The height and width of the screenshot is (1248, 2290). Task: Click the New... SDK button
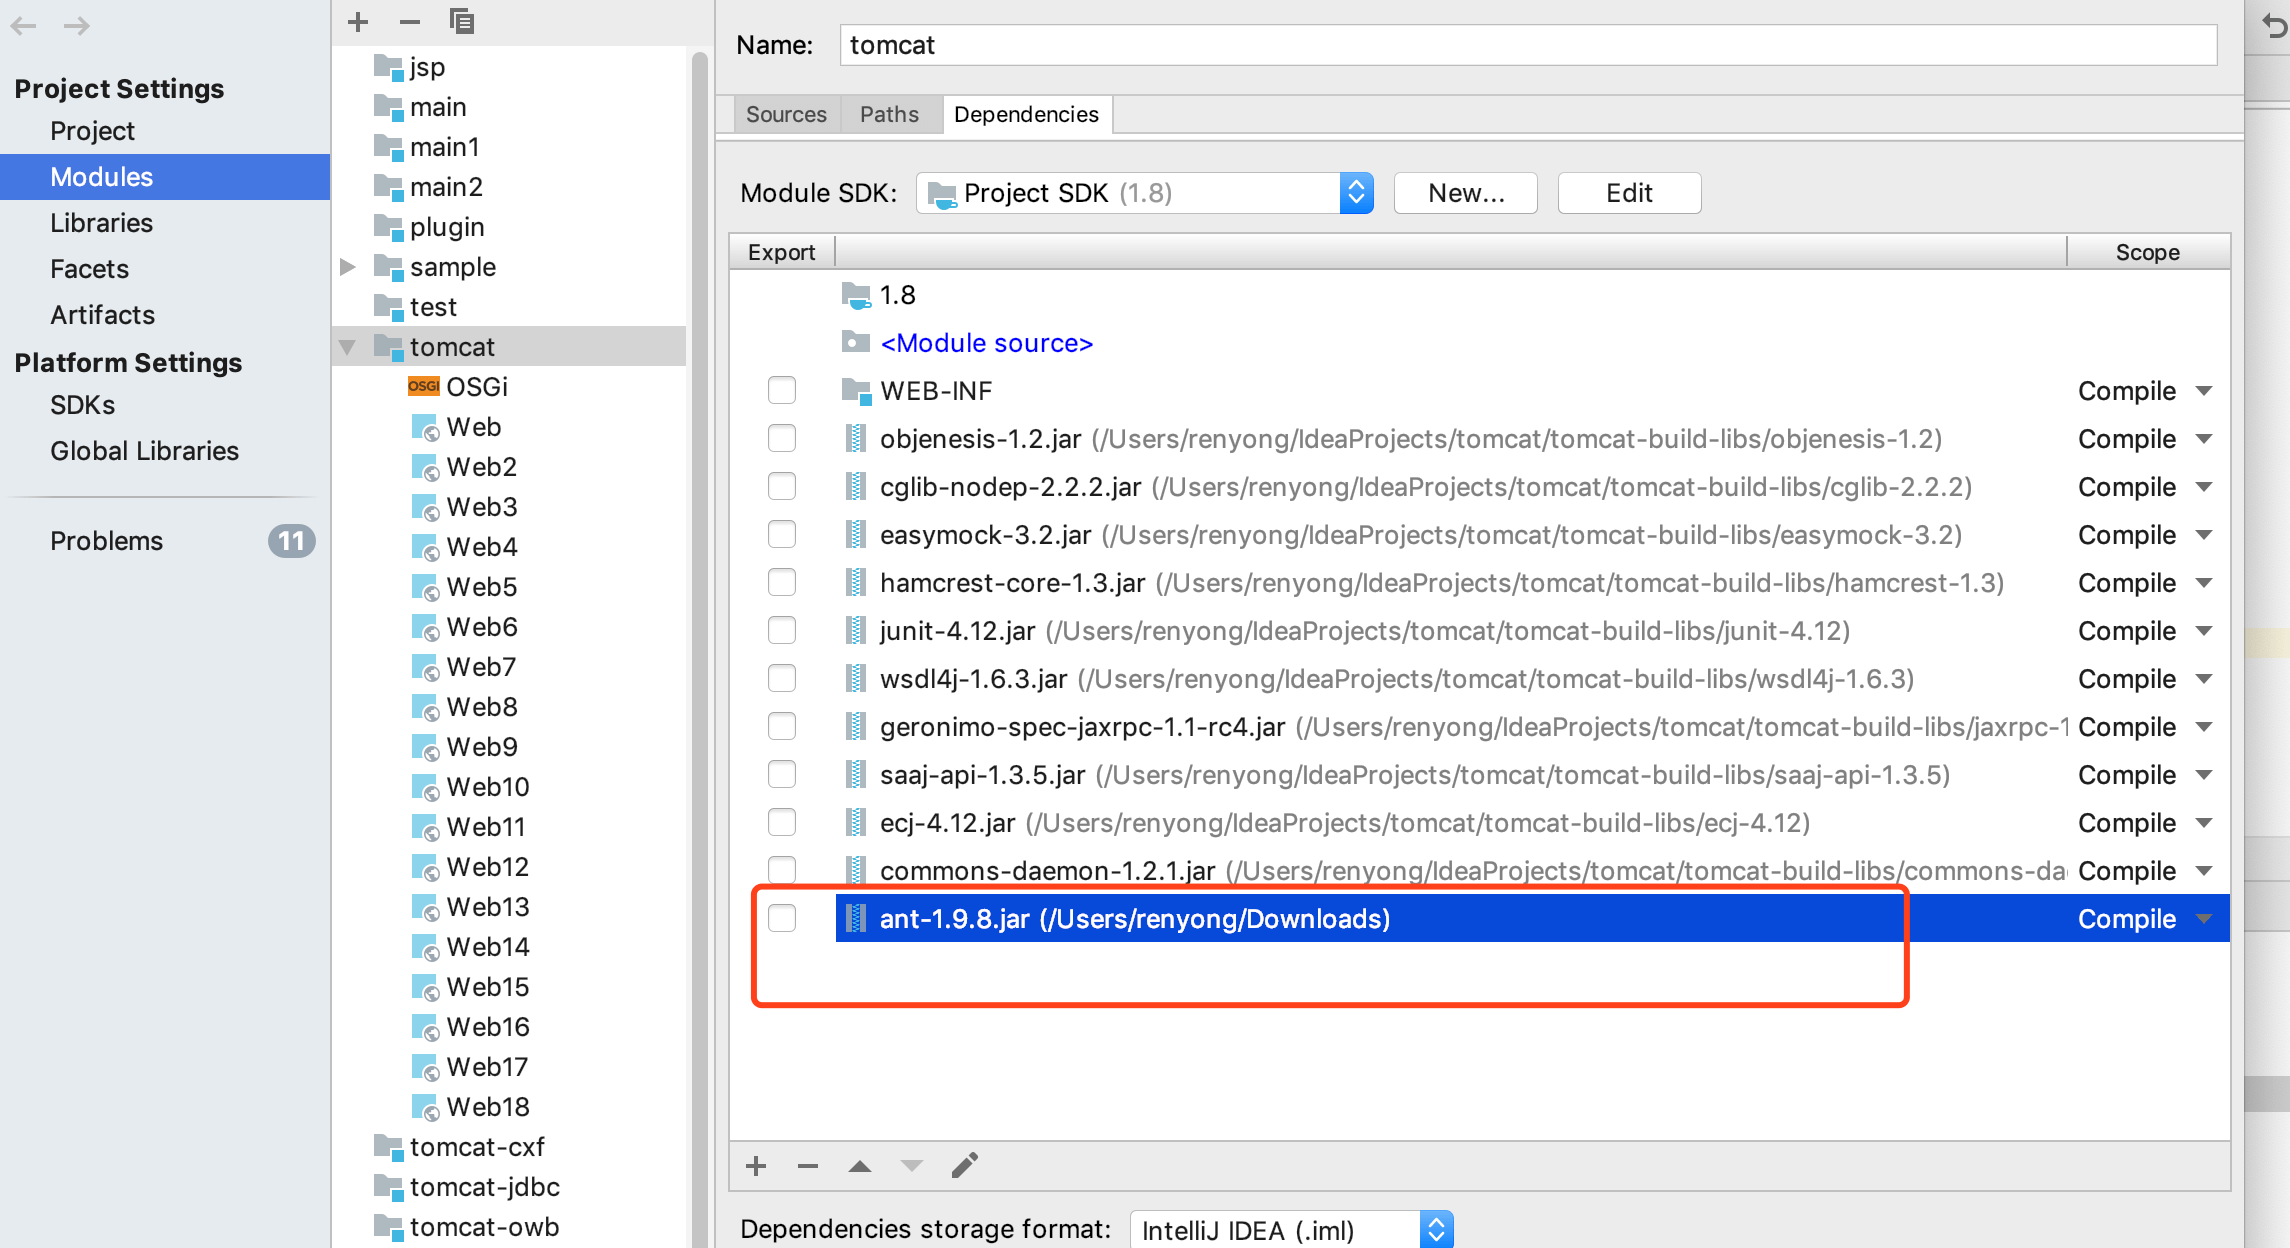click(x=1465, y=193)
